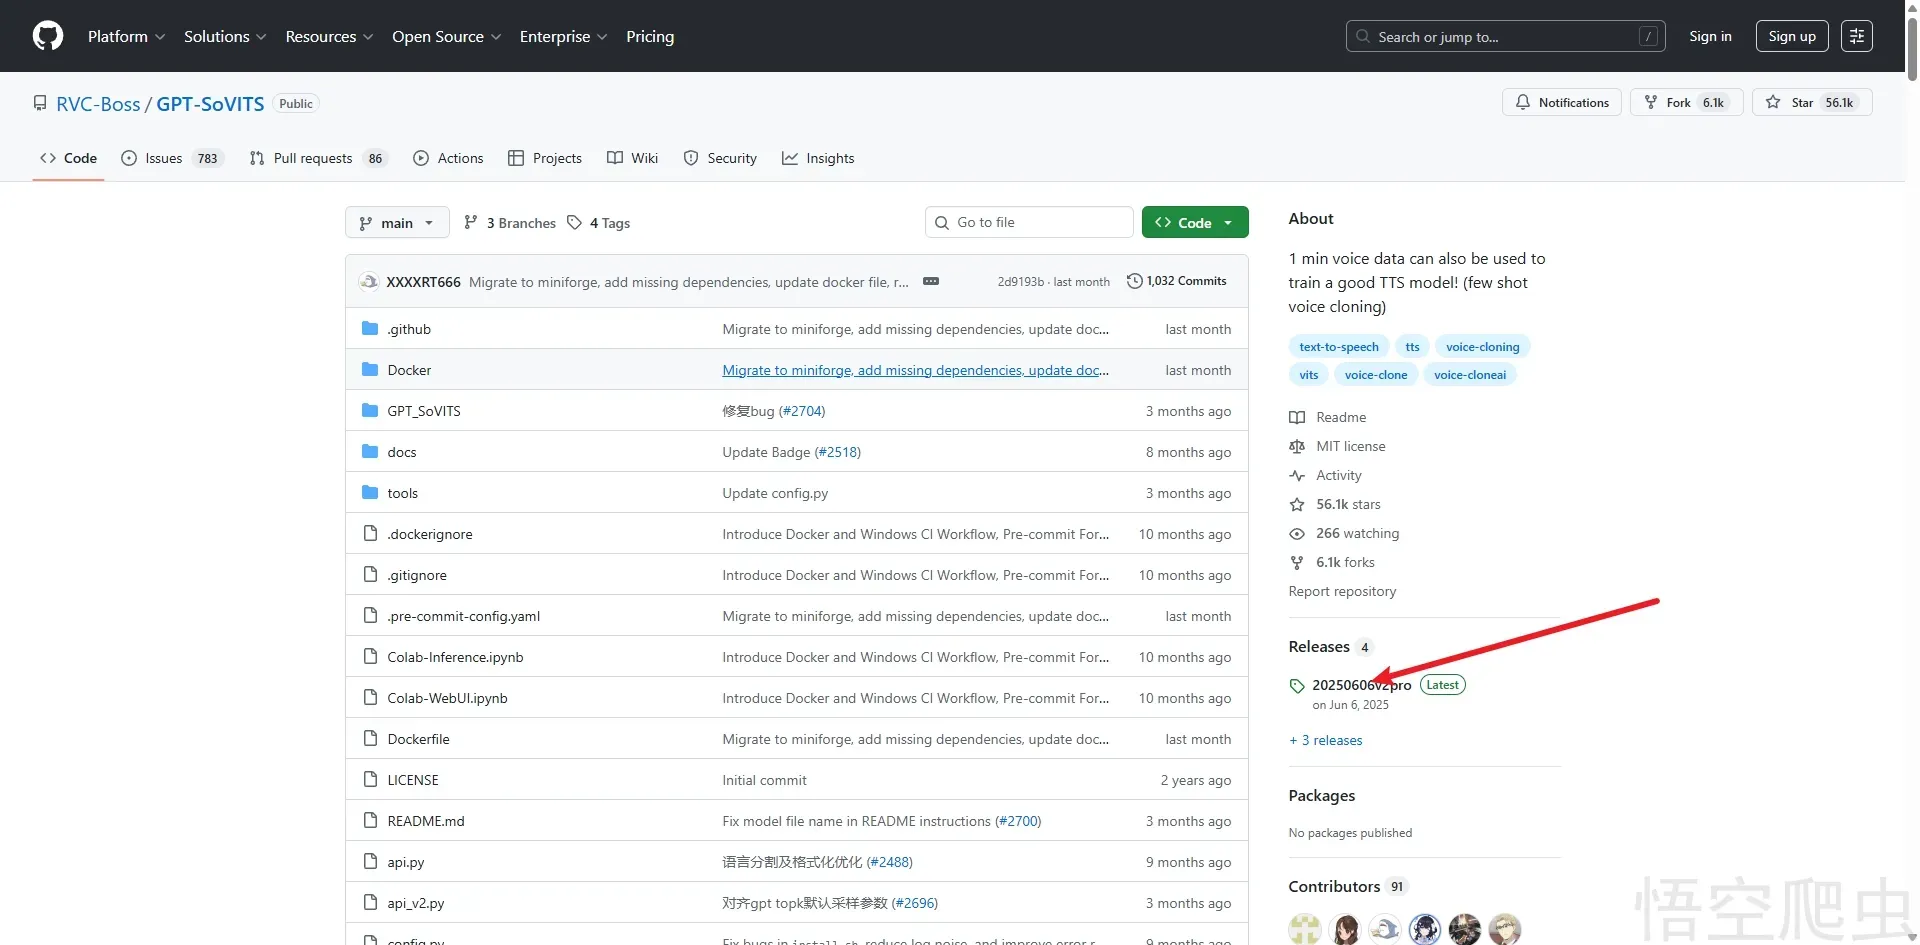Viewport: 1920px width, 945px height.
Task: Open the accessibility settings icon beside Sign up
Action: click(x=1856, y=36)
